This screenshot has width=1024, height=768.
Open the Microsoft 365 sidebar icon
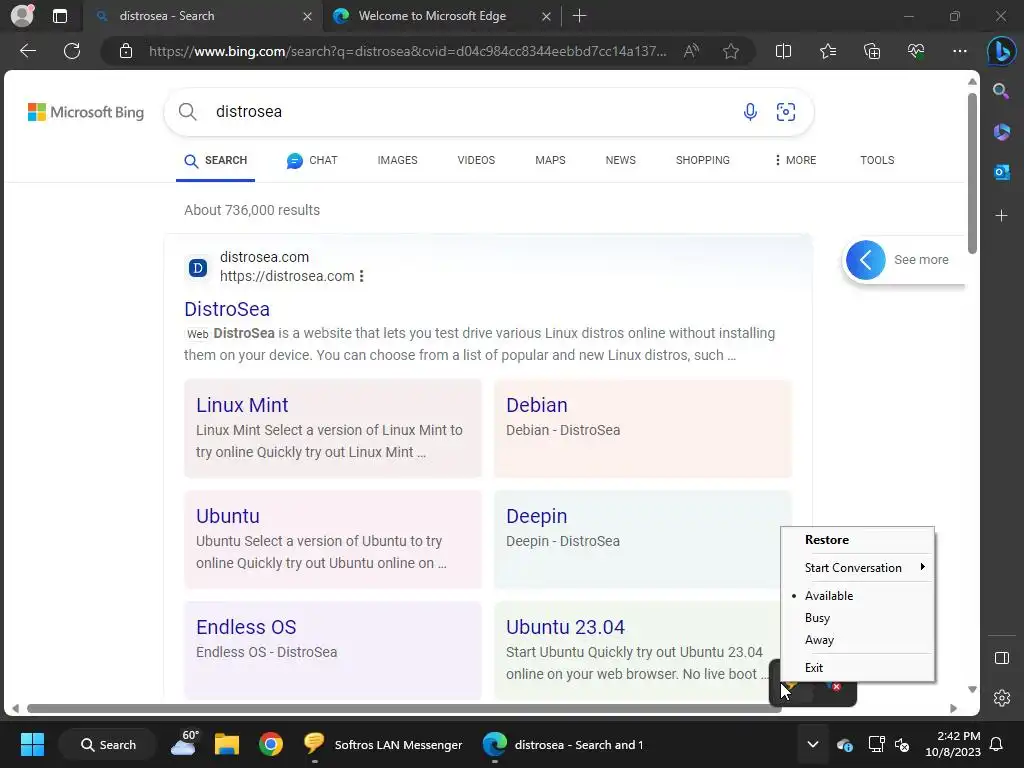point(1001,132)
